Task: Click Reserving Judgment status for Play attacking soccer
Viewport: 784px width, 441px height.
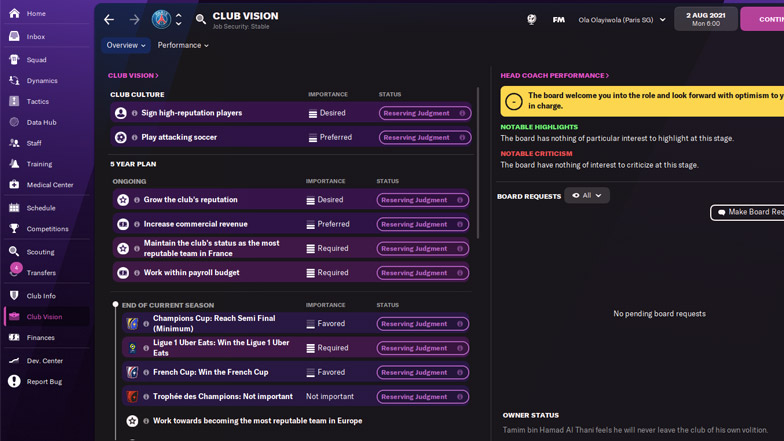Action: (x=425, y=138)
